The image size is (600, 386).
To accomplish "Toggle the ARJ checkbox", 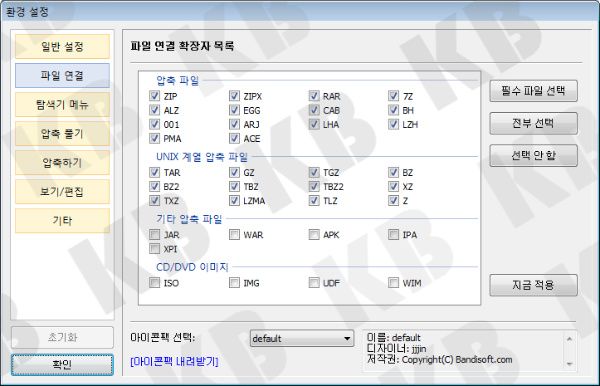I will [234, 124].
